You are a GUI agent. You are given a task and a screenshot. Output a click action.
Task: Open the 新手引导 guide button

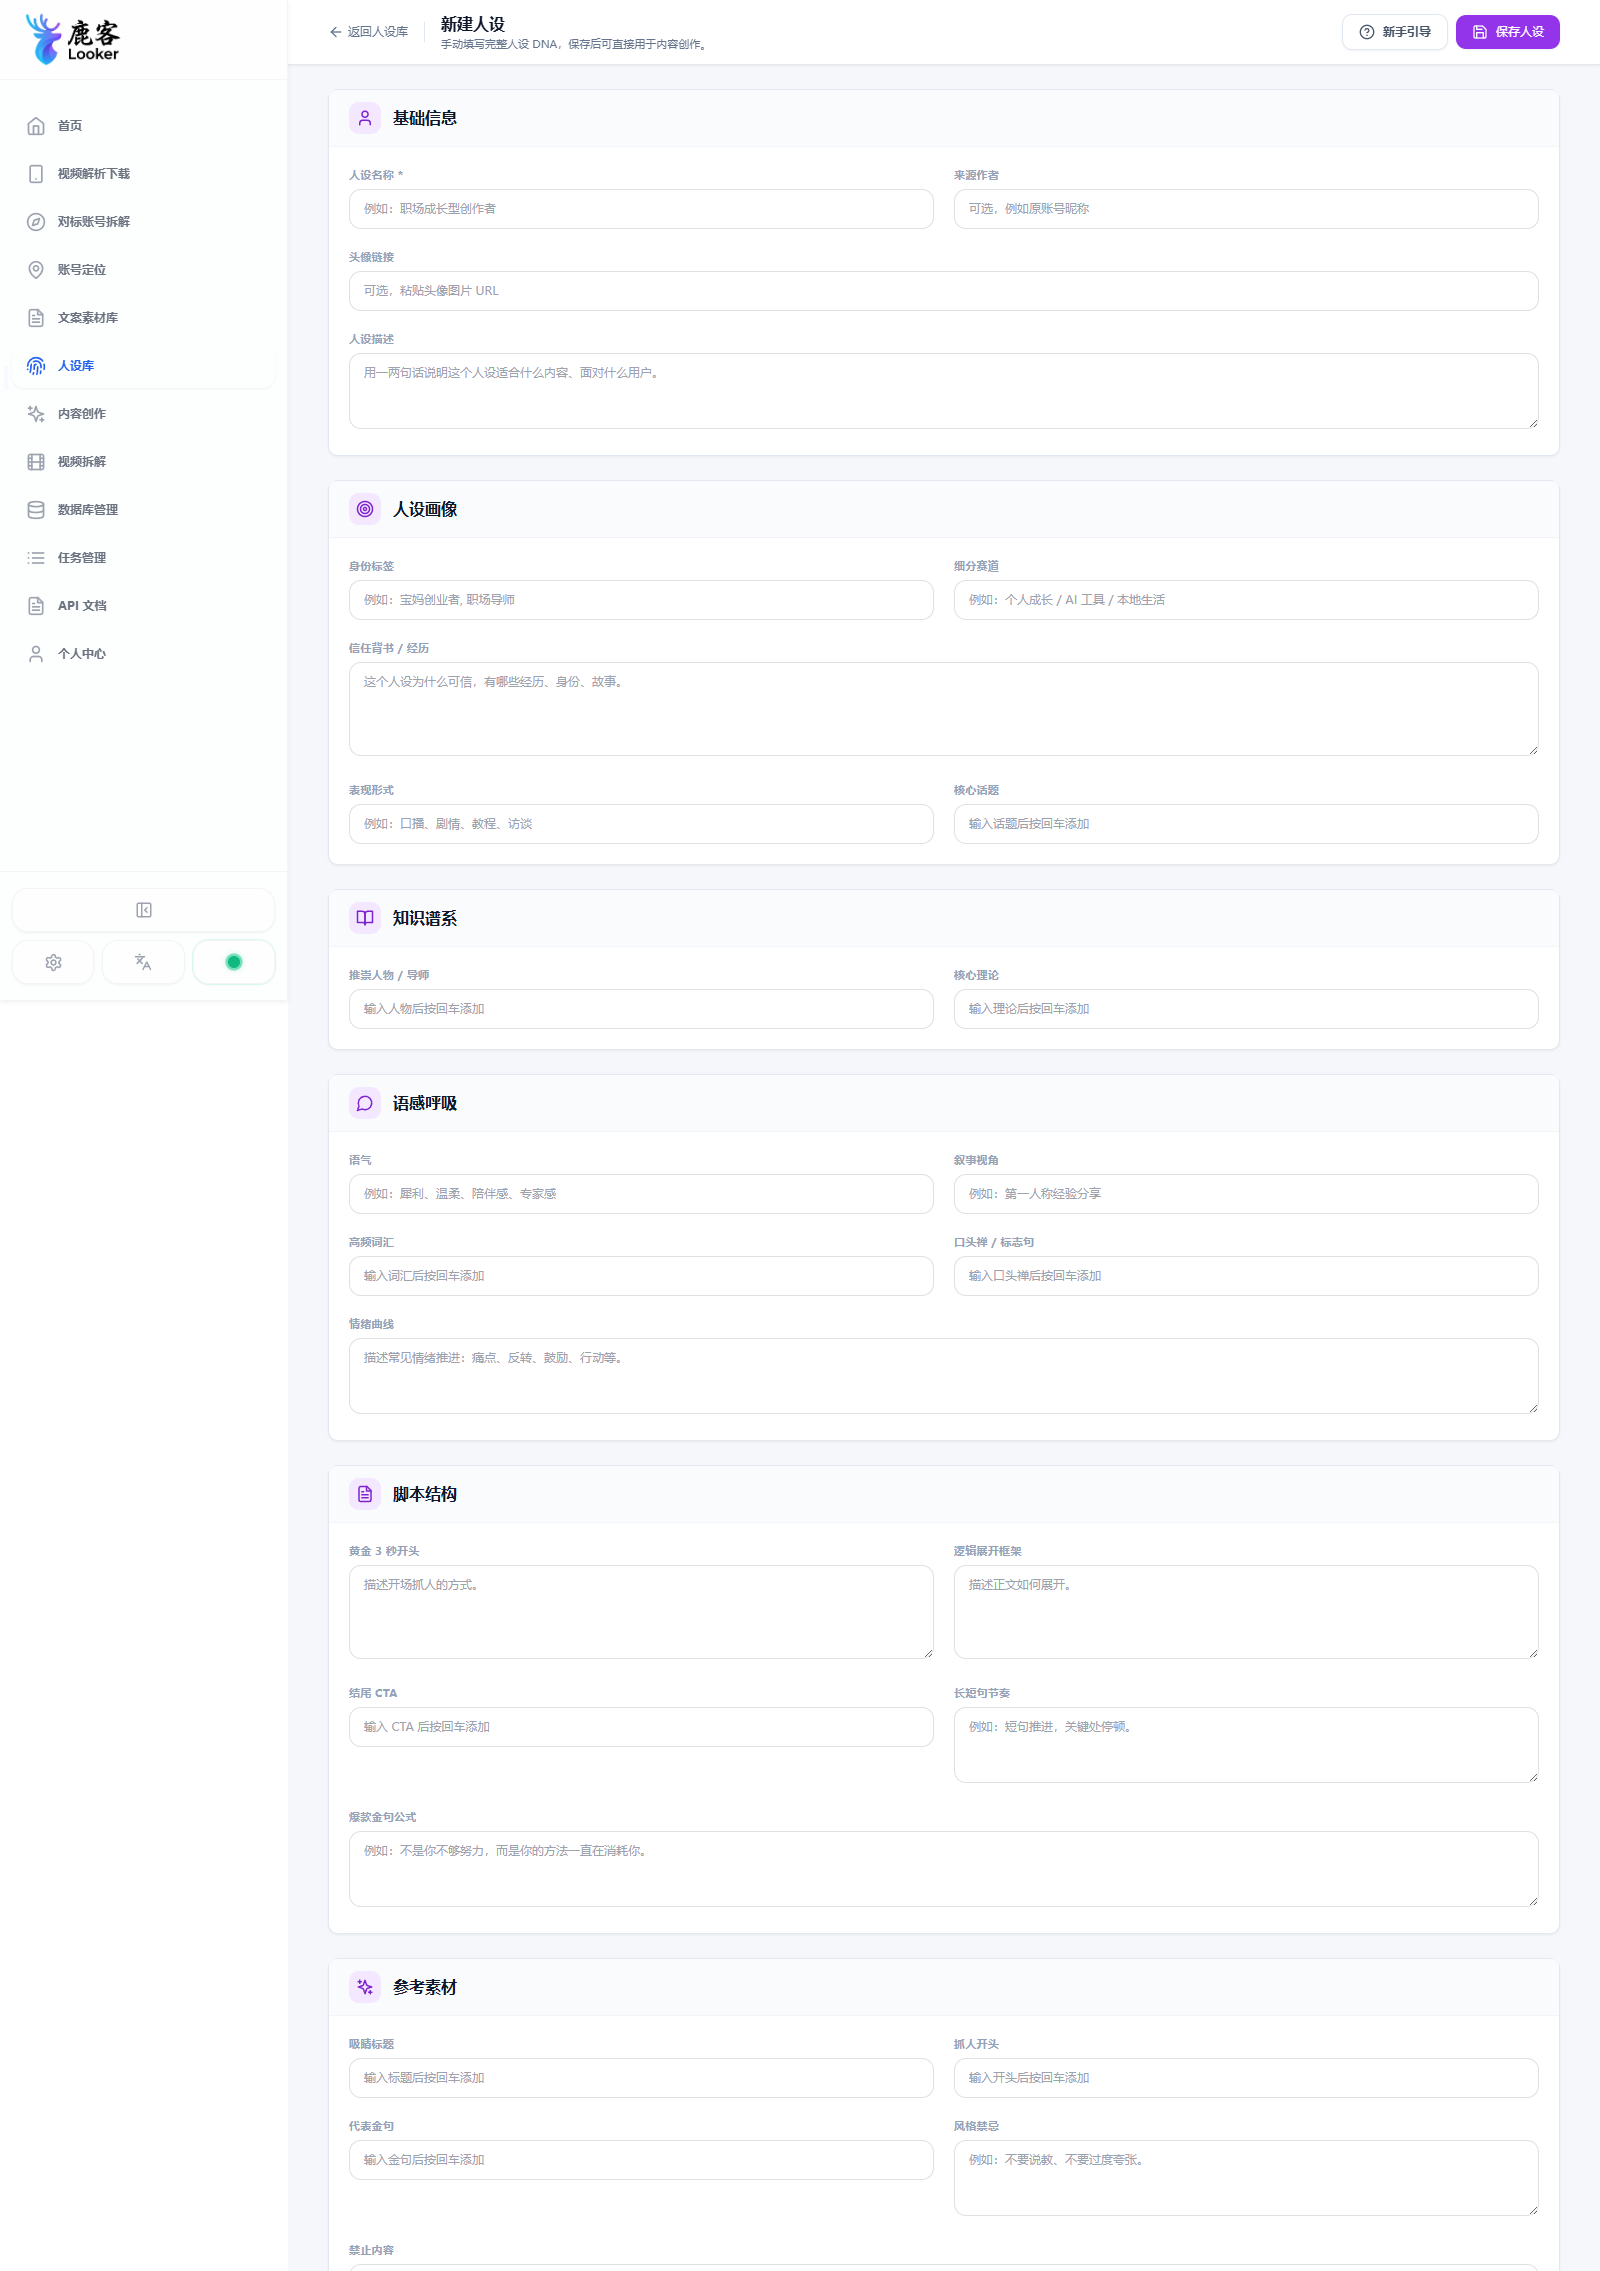1394,32
